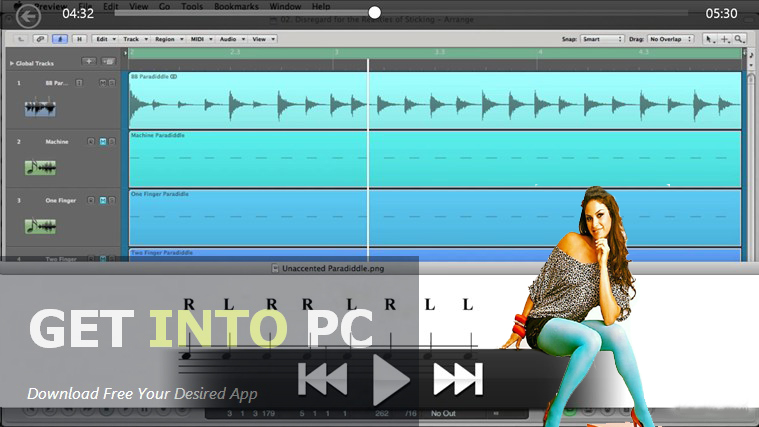Click the hierarchy-up arrow button in toolbar
This screenshot has width=759, height=427.
pyautogui.click(x=20, y=39)
